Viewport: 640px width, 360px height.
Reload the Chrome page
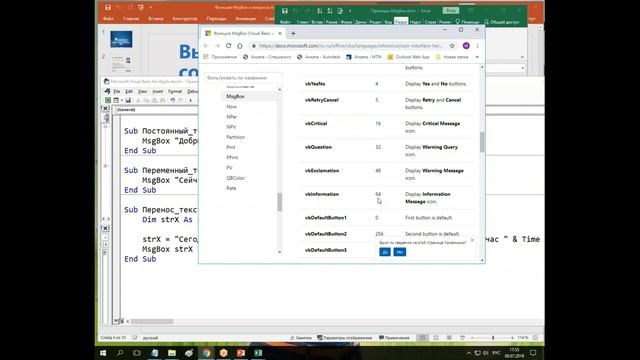[x=229, y=46]
